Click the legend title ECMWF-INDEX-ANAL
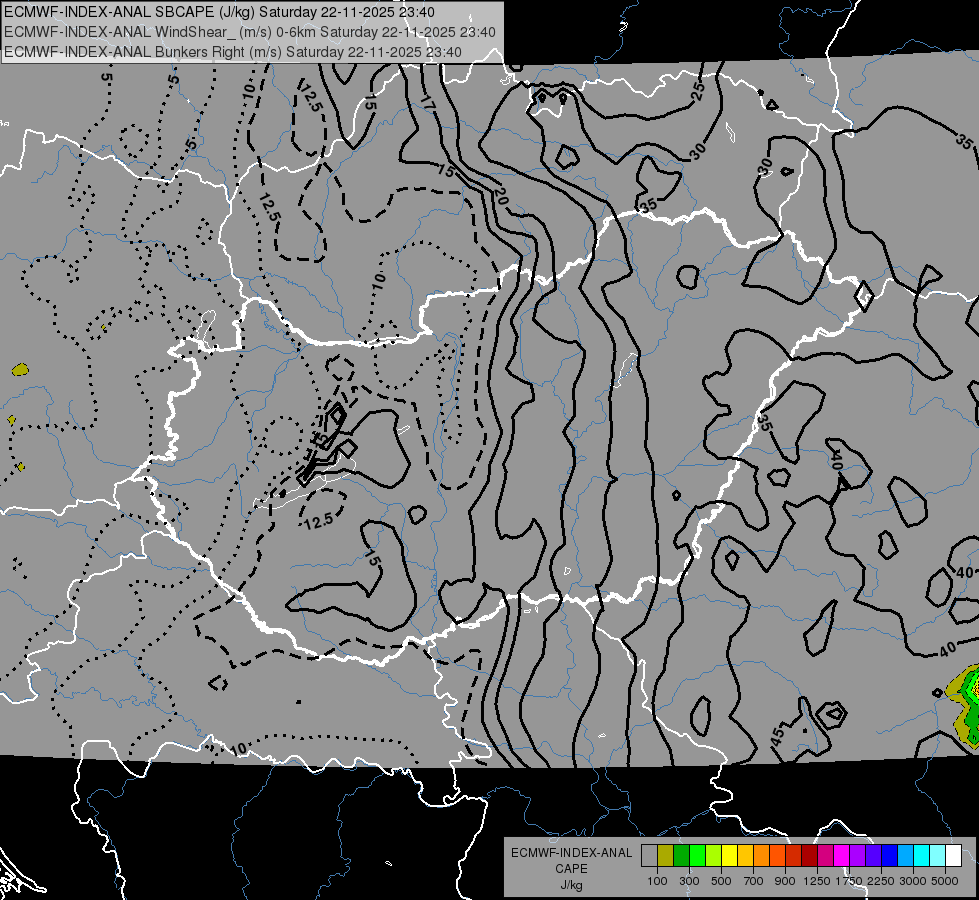Viewport: 979px width, 900px height. coord(571,853)
